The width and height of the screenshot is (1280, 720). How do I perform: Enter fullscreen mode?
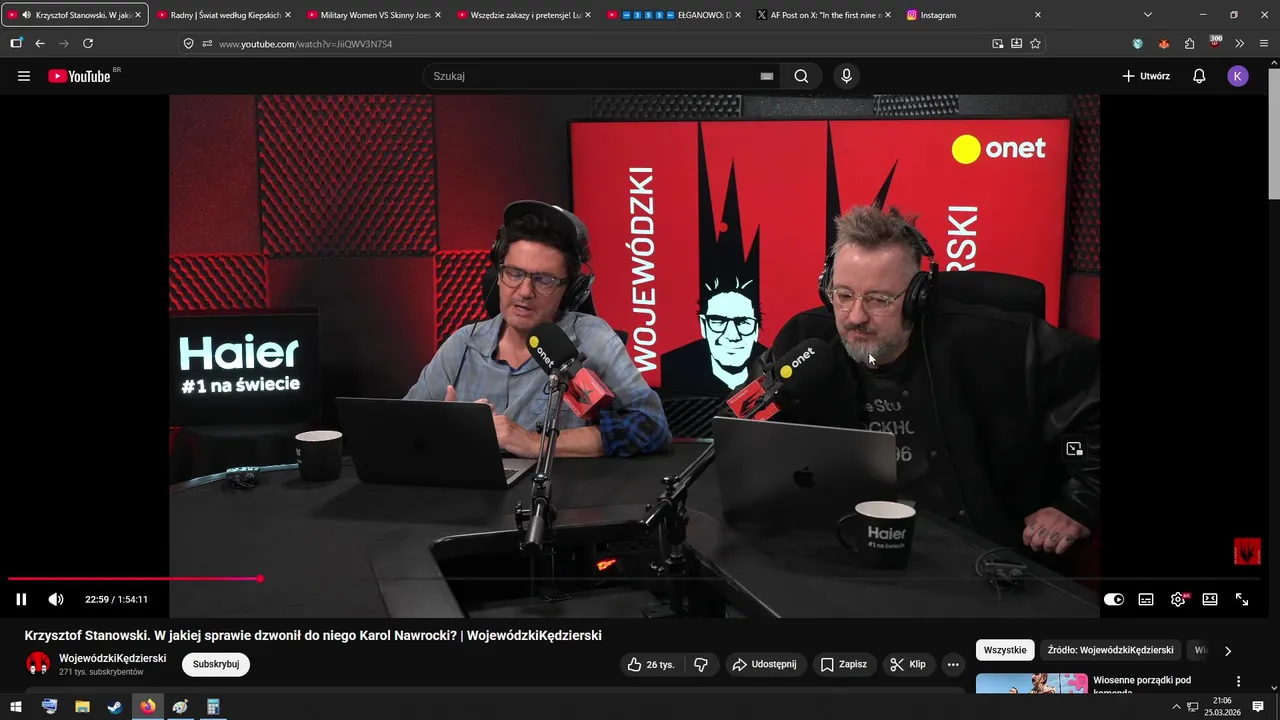pos(1242,599)
